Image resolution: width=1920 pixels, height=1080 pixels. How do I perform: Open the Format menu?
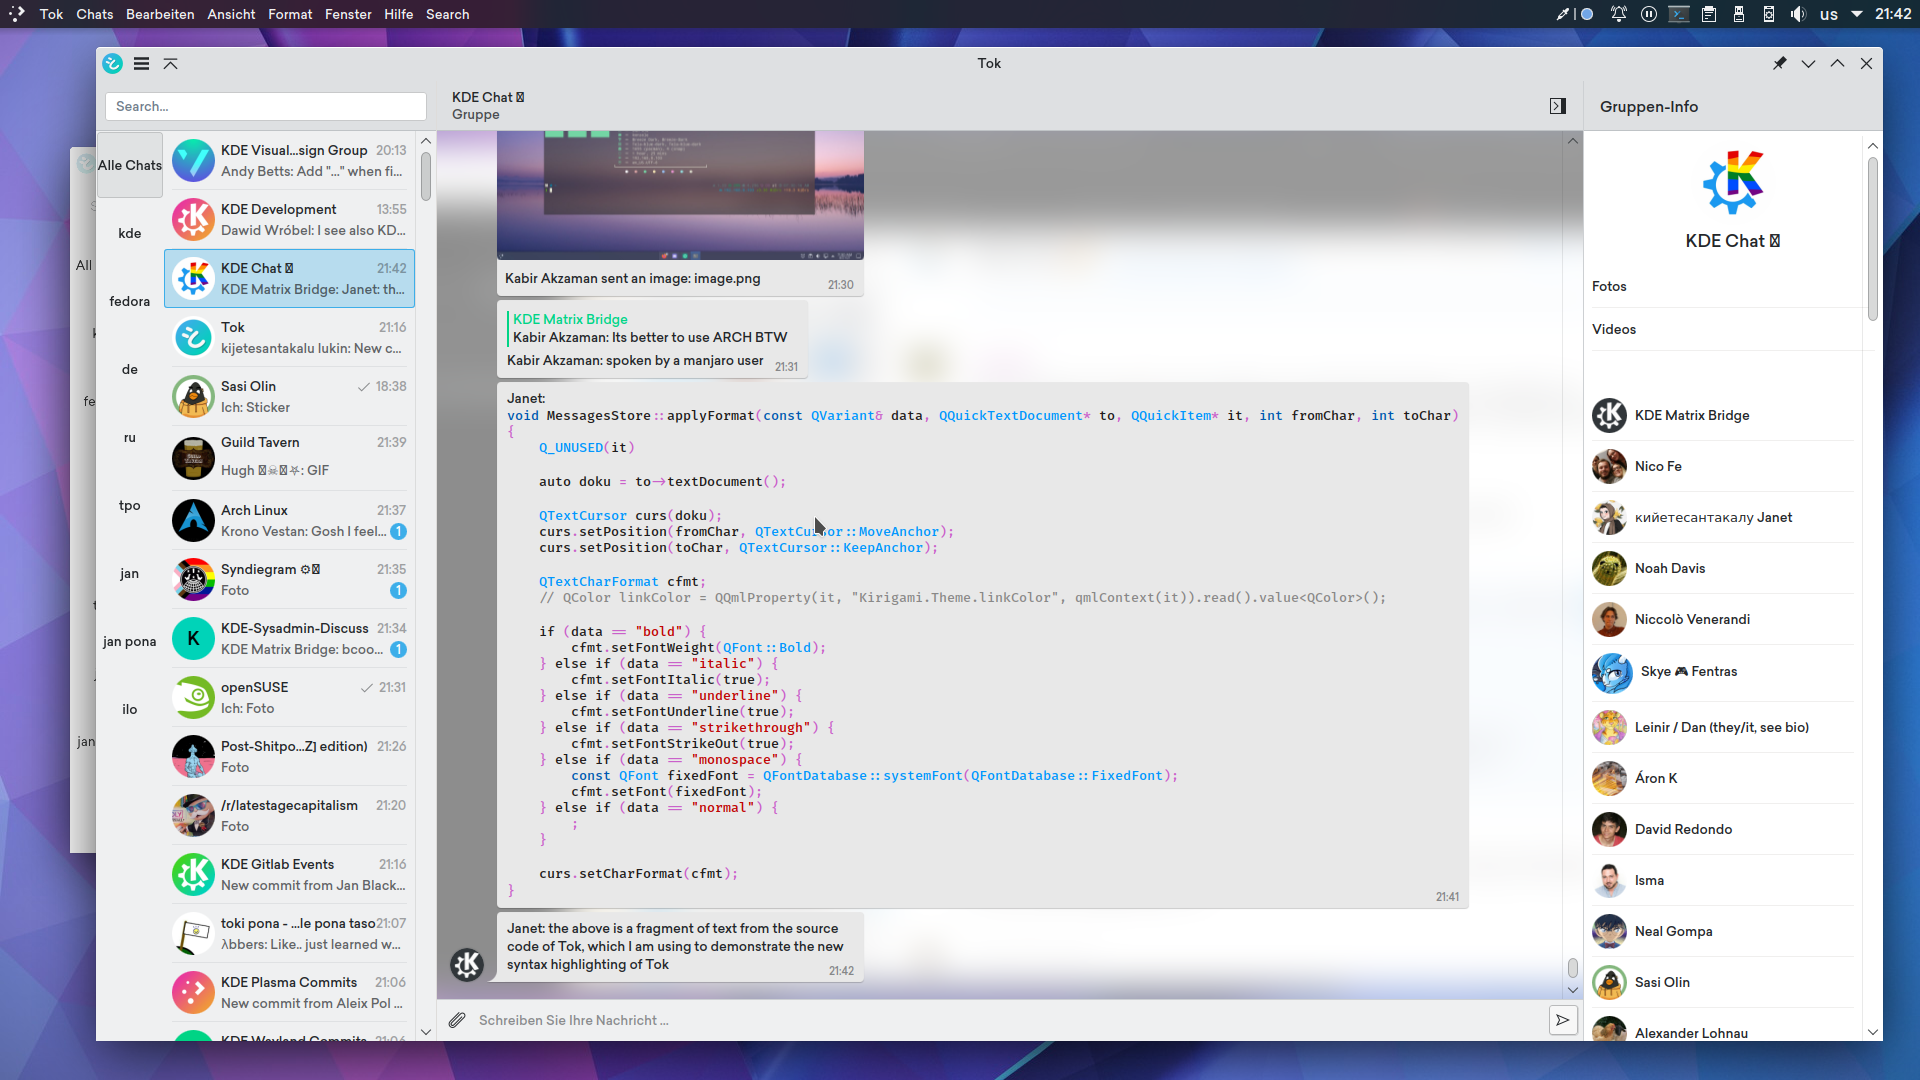pyautogui.click(x=290, y=14)
